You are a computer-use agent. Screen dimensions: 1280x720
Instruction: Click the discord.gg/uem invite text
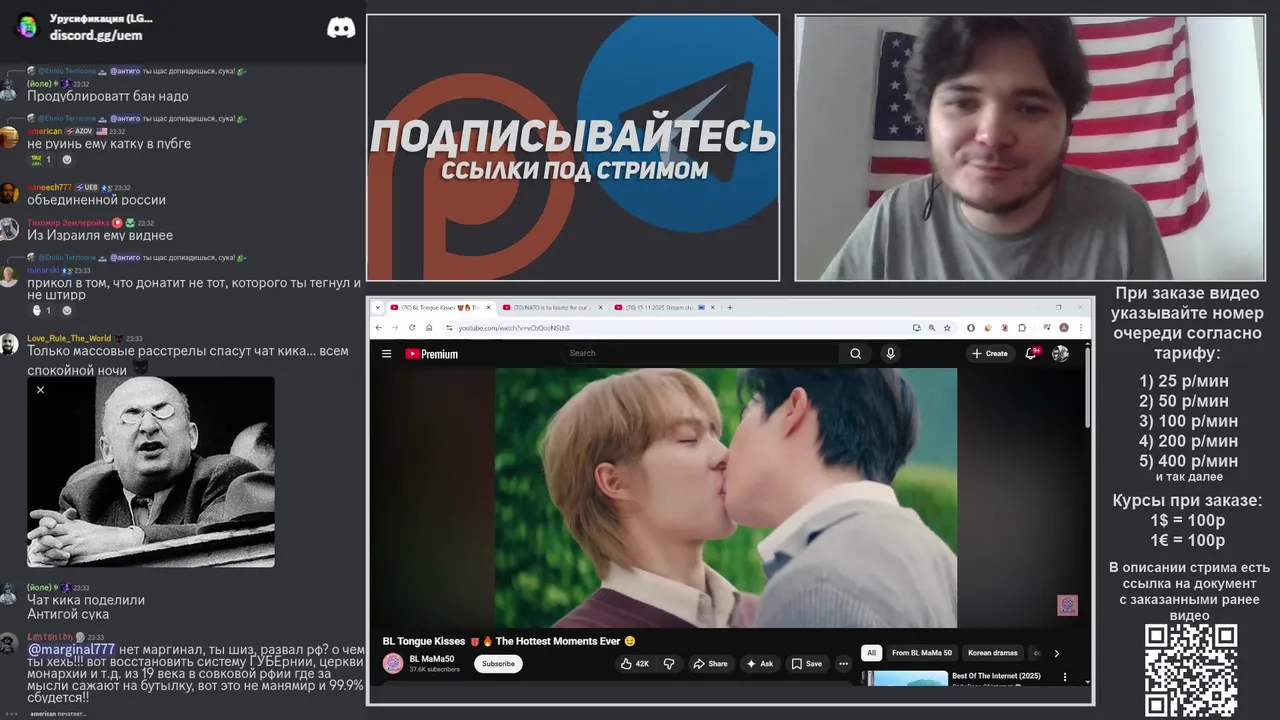[96, 35]
